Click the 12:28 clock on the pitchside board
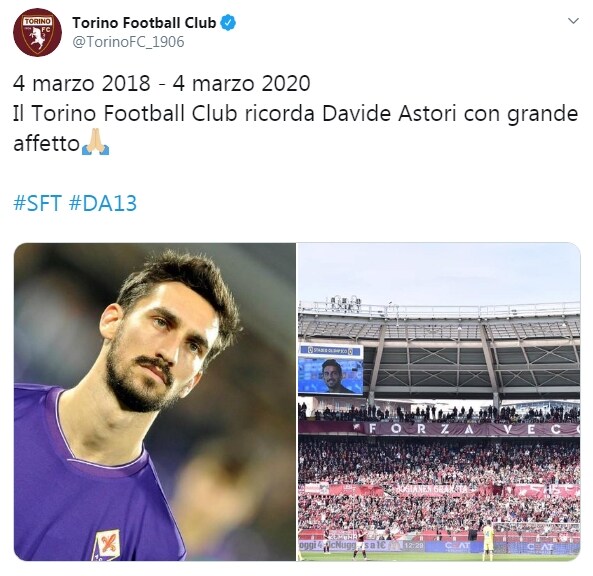593x576 pixels. tap(411, 546)
